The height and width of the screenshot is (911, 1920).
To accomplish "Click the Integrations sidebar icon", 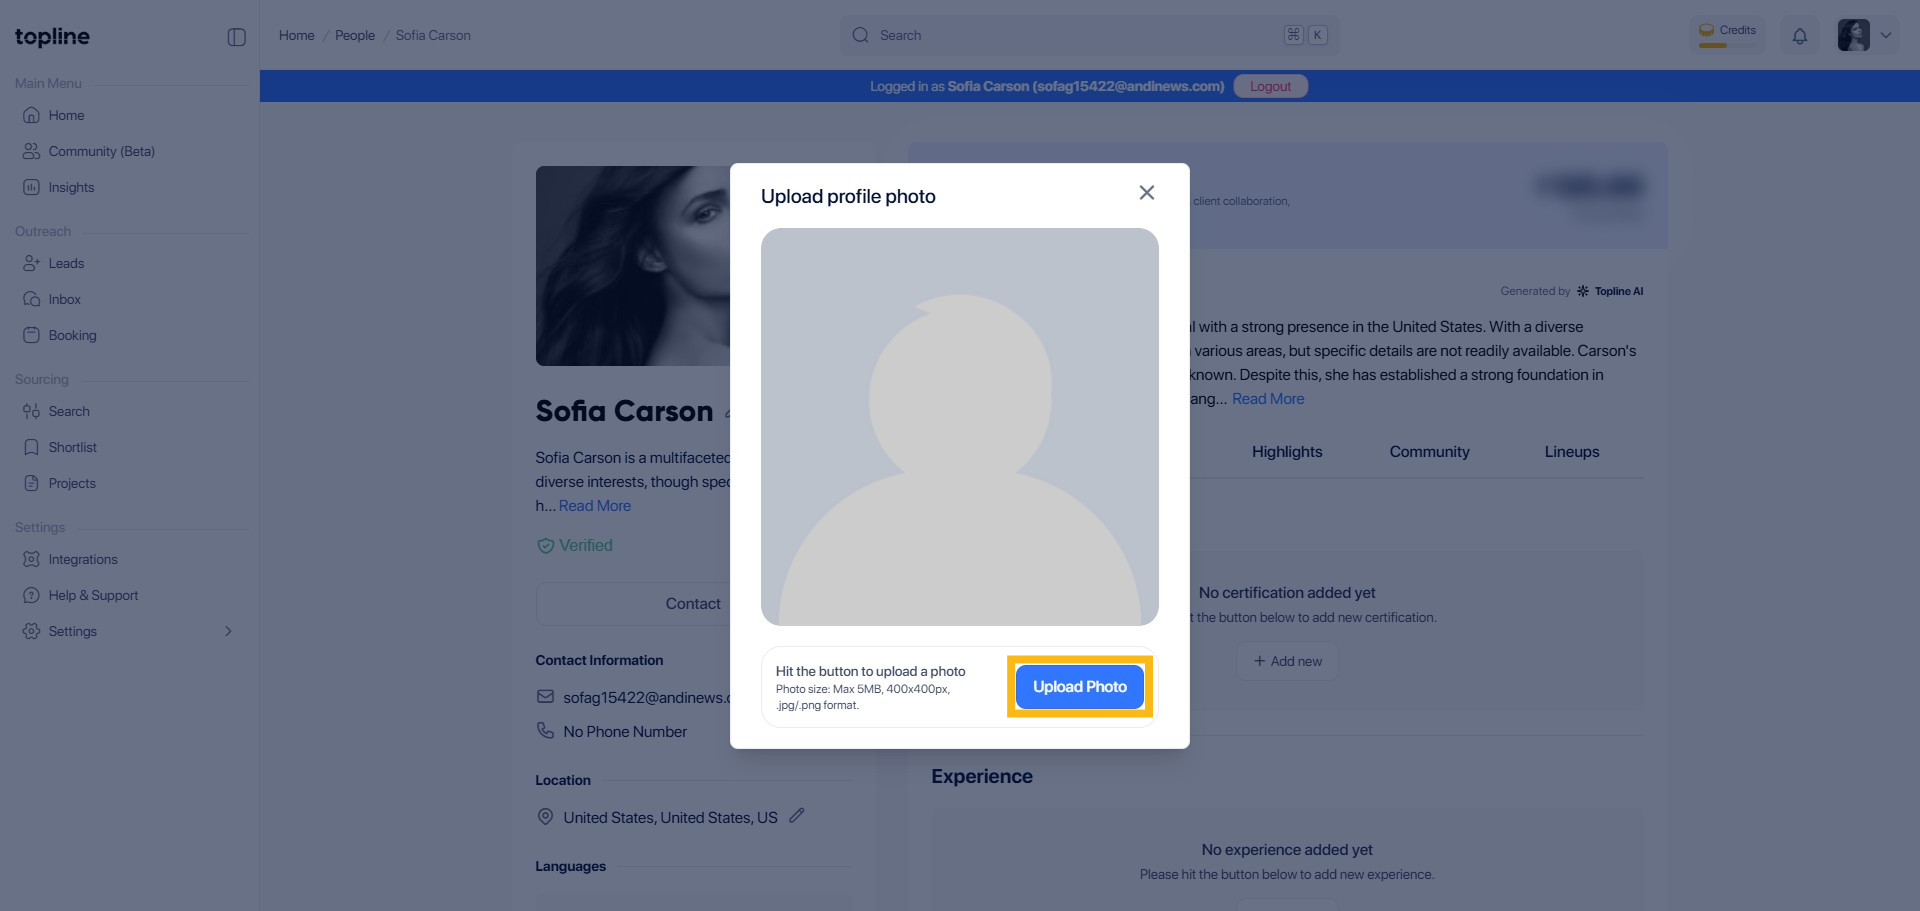I will [x=32, y=559].
